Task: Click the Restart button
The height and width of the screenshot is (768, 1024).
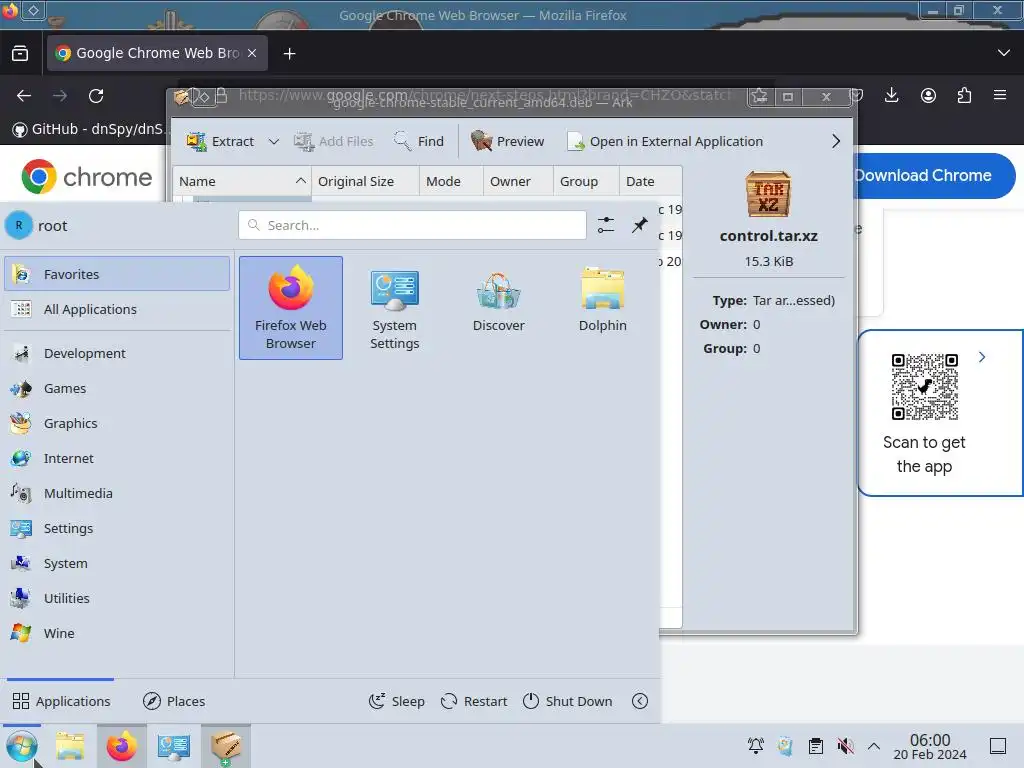Action: 474,701
